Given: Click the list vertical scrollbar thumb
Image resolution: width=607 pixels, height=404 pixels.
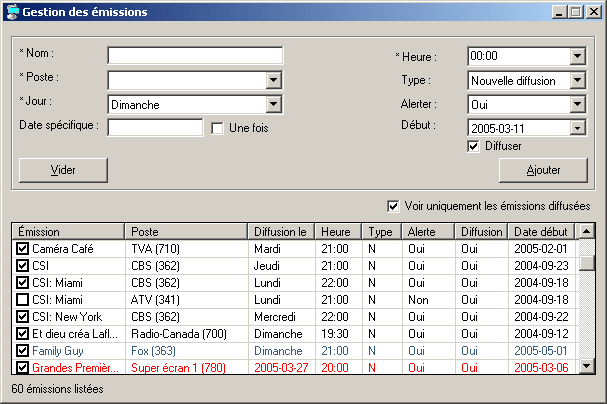Looking at the screenshot, I should click(586, 263).
